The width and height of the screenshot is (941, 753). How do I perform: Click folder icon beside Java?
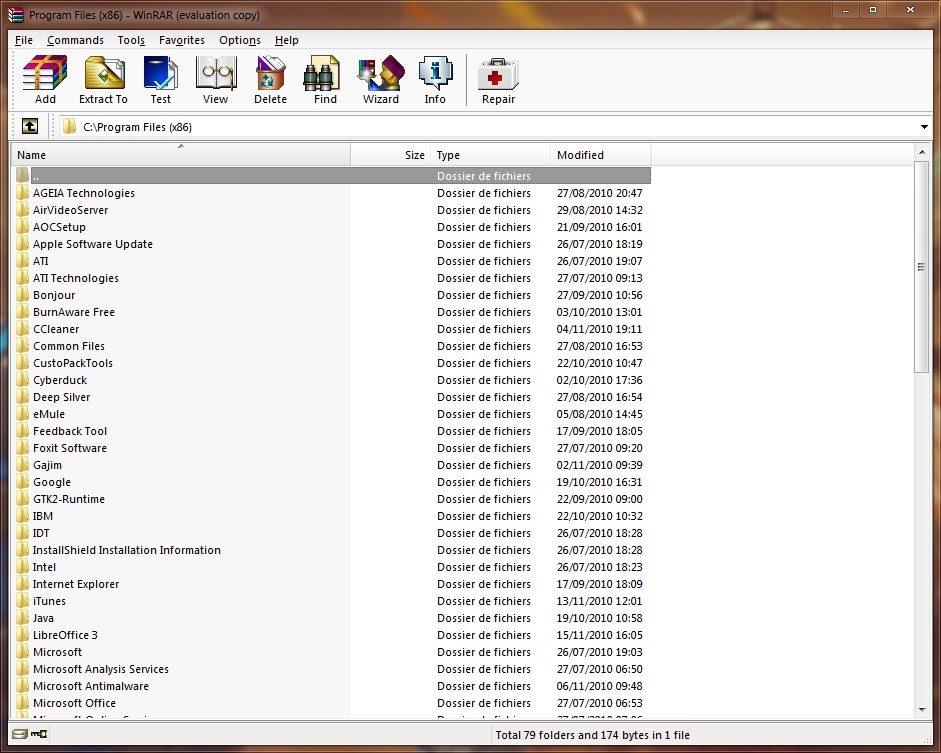pyautogui.click(x=23, y=618)
